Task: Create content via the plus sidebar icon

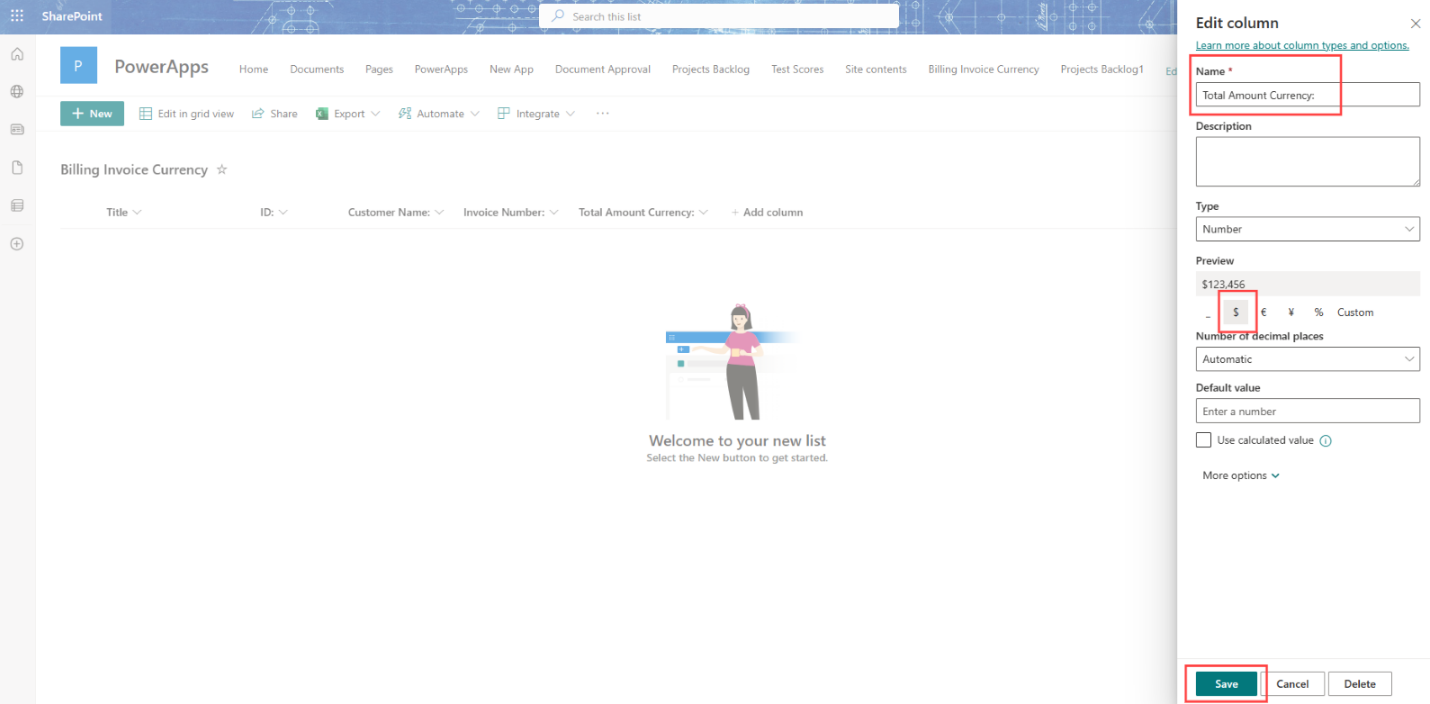Action: (x=16, y=243)
